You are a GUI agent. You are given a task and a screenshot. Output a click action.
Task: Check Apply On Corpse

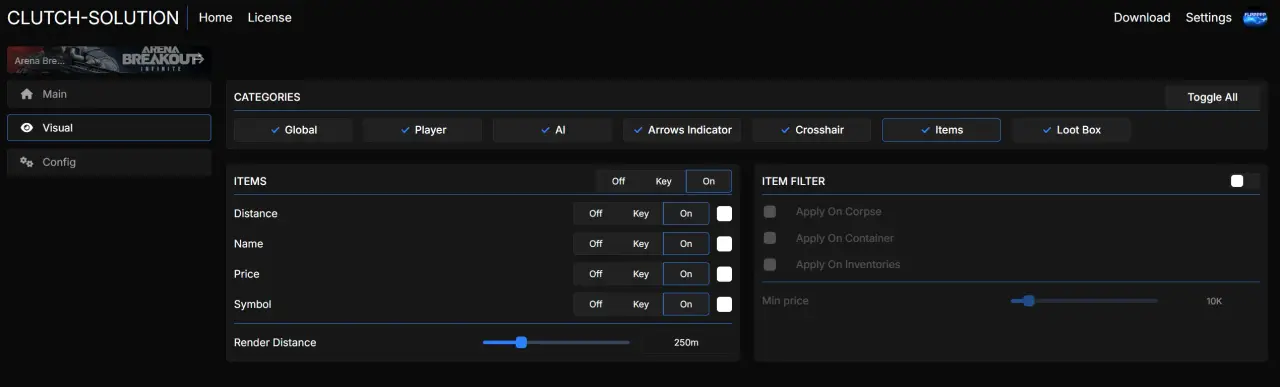[x=770, y=212]
